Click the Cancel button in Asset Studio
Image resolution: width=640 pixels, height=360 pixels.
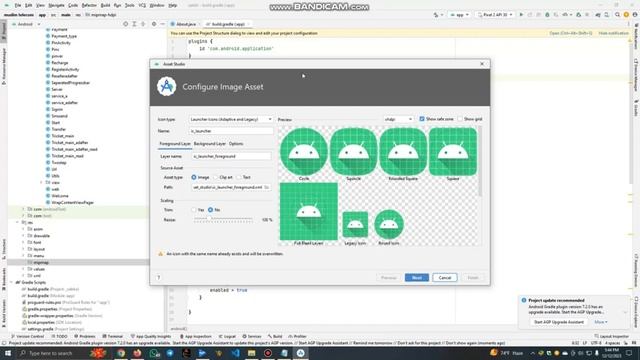pyautogui.click(x=444, y=278)
